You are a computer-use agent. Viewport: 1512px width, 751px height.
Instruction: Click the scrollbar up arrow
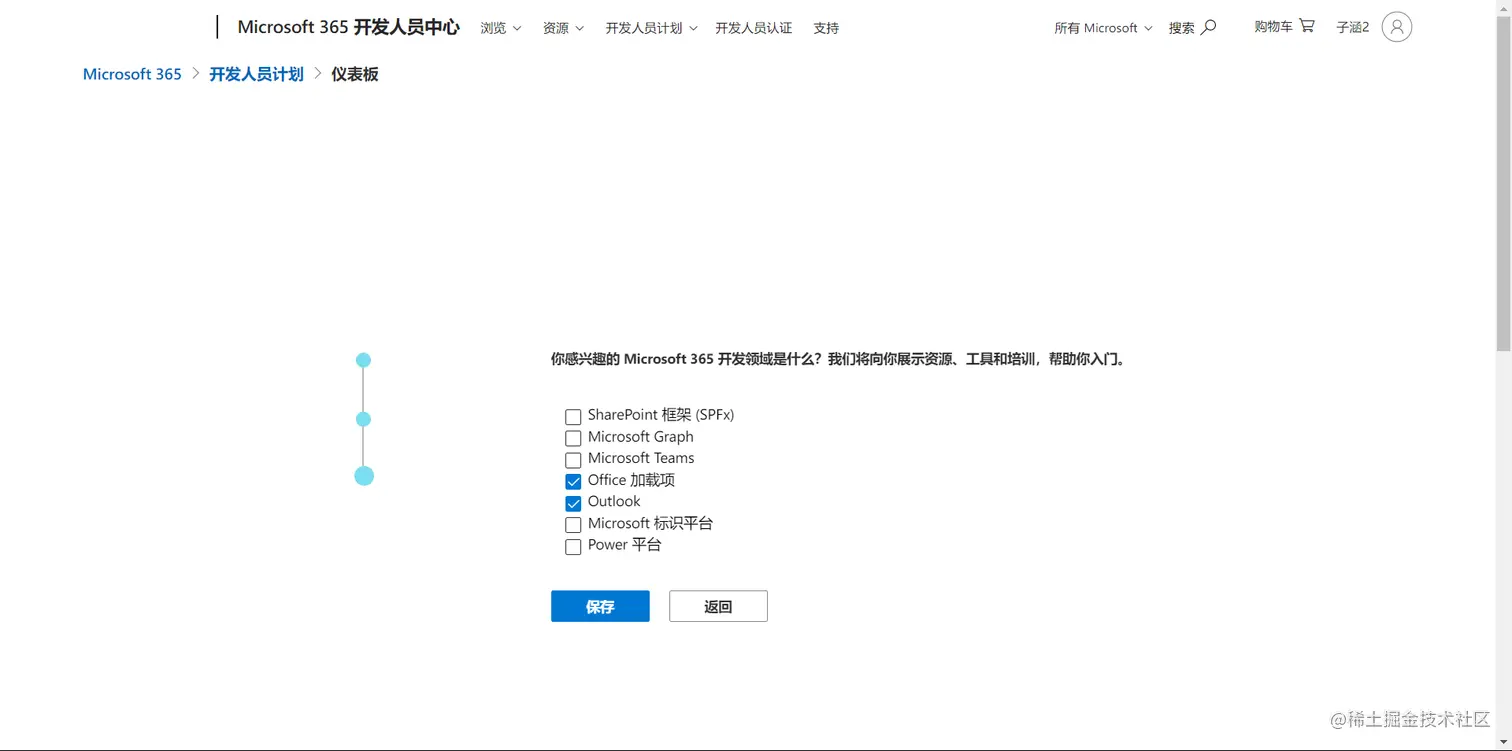coord(1504,10)
